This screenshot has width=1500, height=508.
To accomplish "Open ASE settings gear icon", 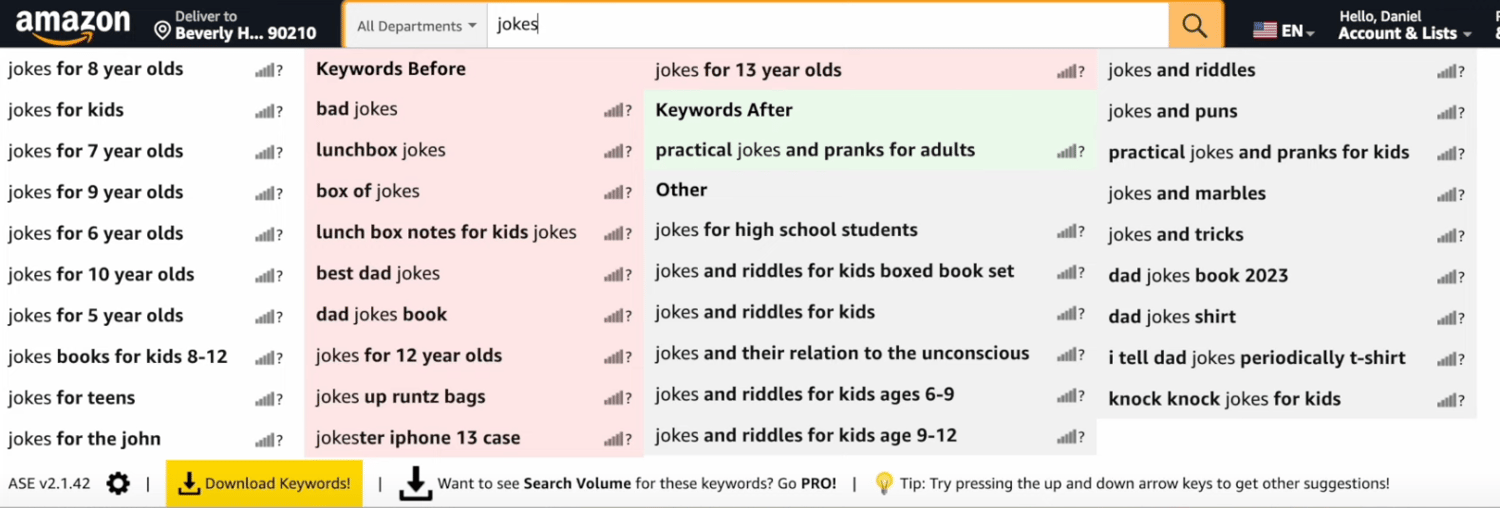I will click(118, 484).
